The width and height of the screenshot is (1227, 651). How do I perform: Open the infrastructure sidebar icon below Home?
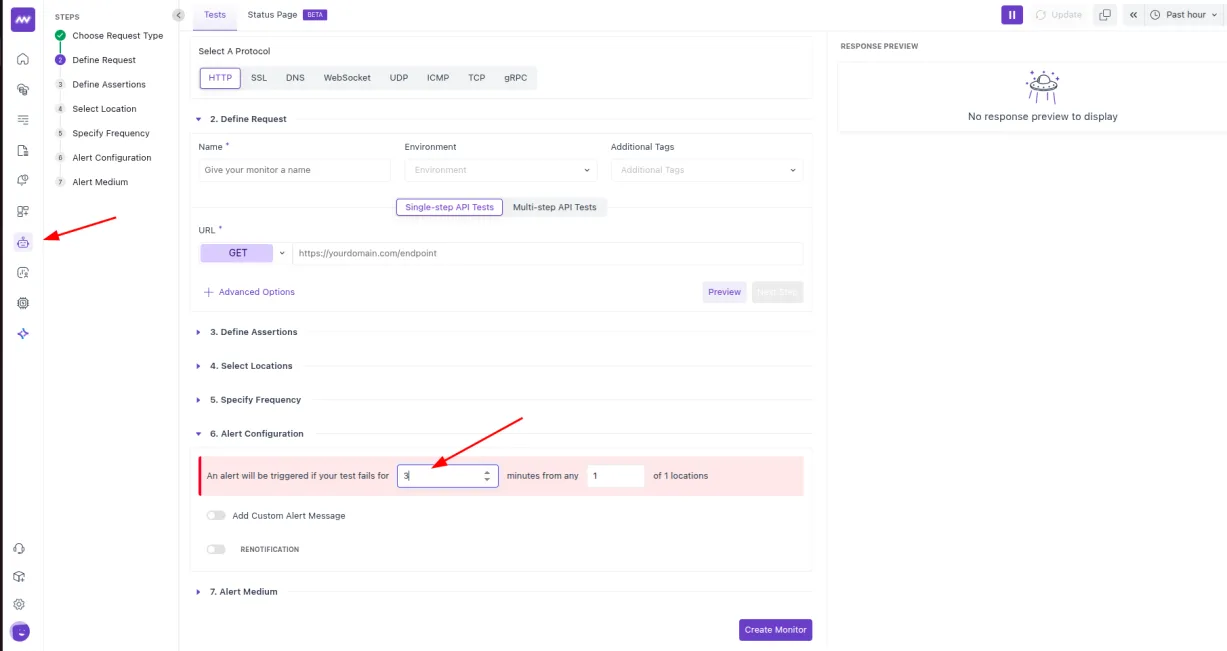coord(23,89)
